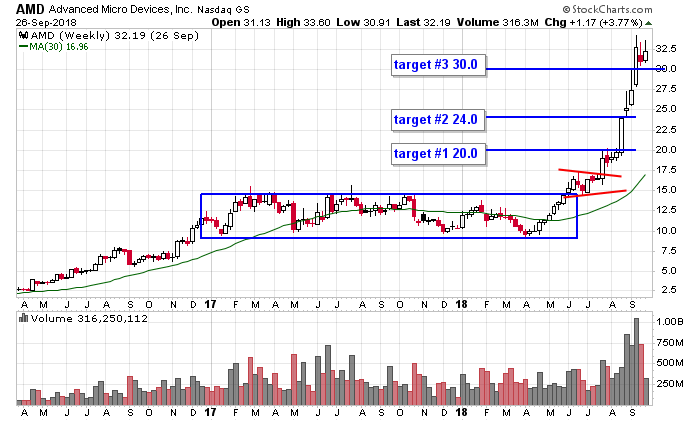Click the 26-Sep-2018 date in the header

pos(46,23)
